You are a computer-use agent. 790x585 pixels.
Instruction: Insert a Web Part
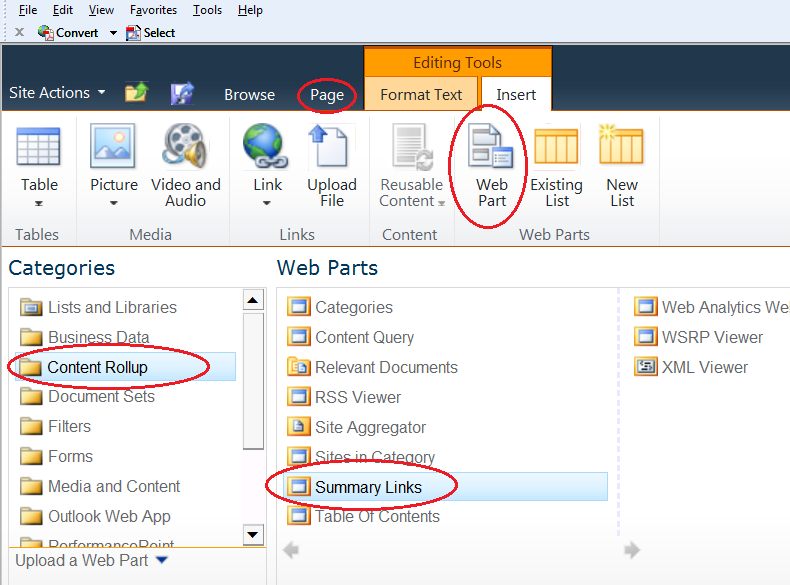tap(491, 165)
